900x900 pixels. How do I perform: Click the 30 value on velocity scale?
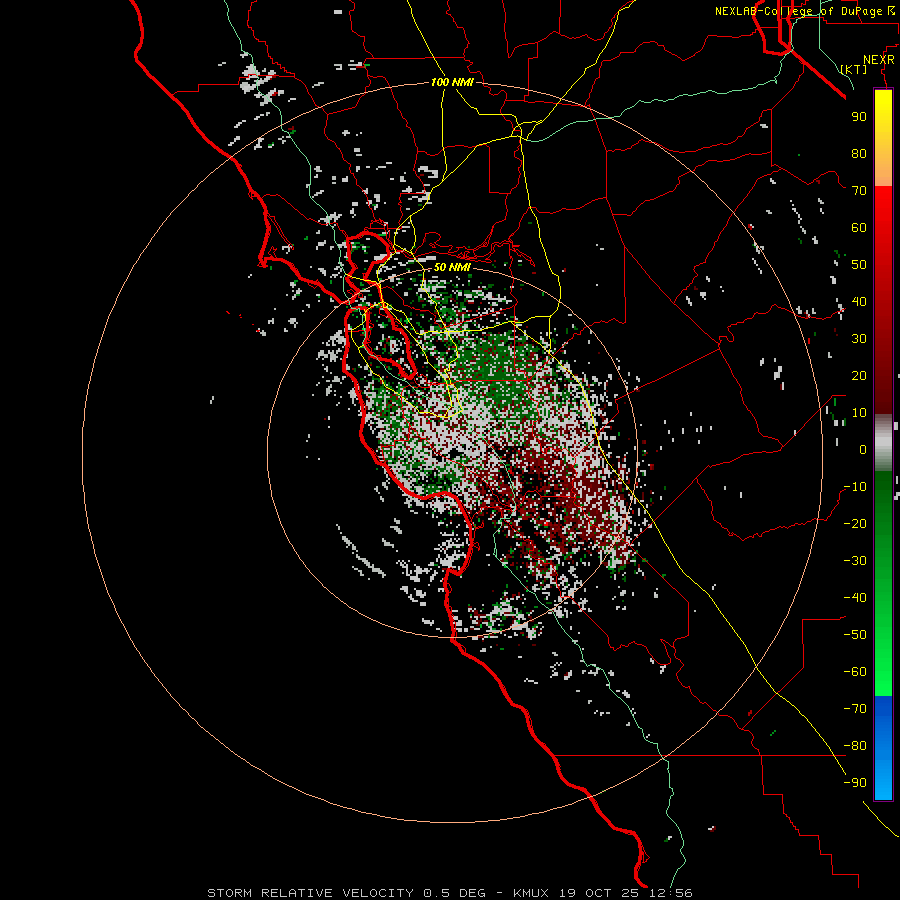coord(859,339)
